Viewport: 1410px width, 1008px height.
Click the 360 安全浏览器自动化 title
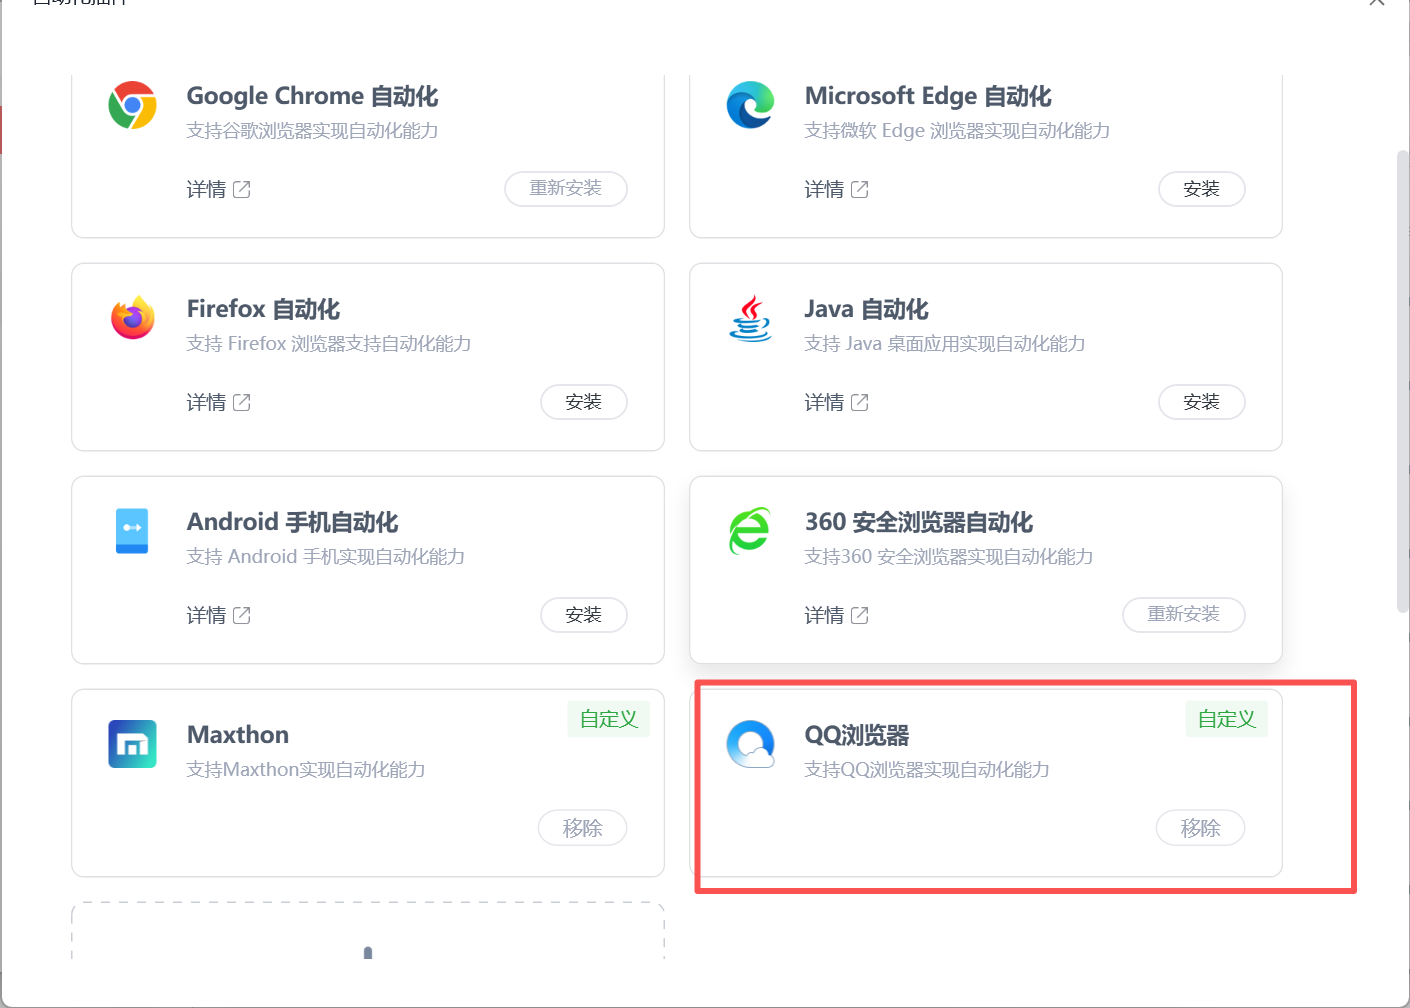click(x=919, y=522)
